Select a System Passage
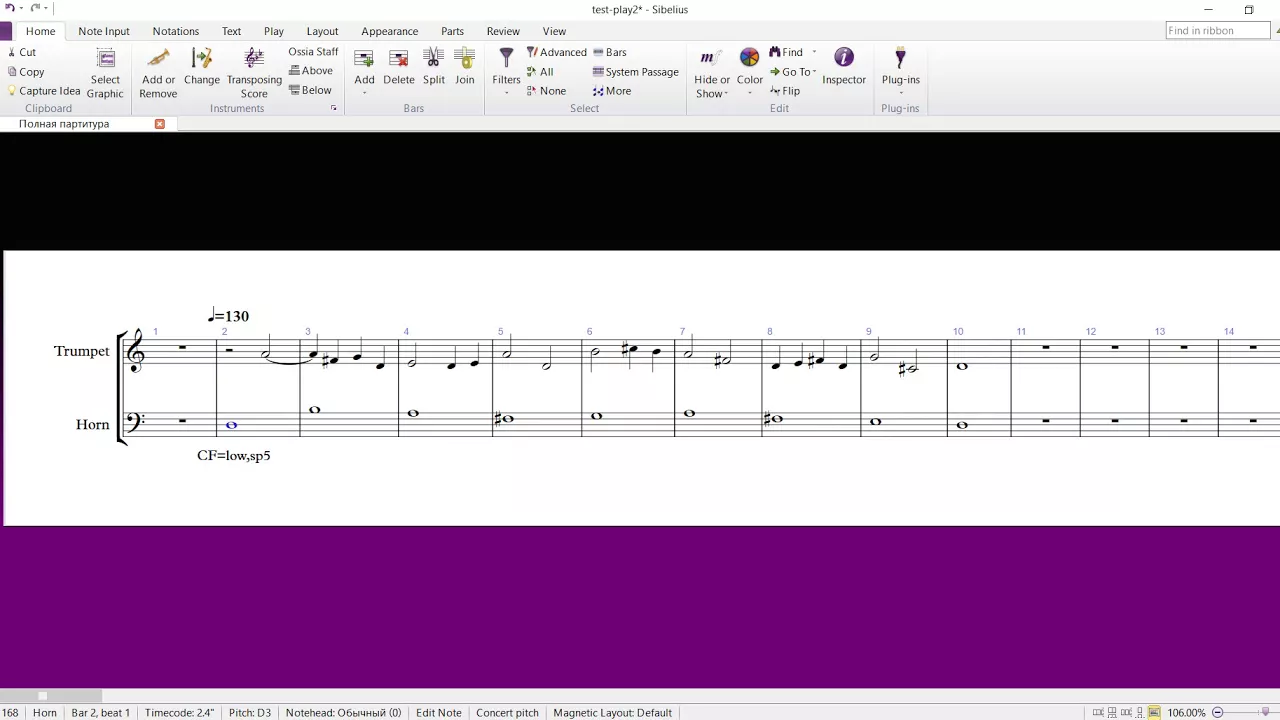Viewport: 1280px width, 720px height. 636,72
